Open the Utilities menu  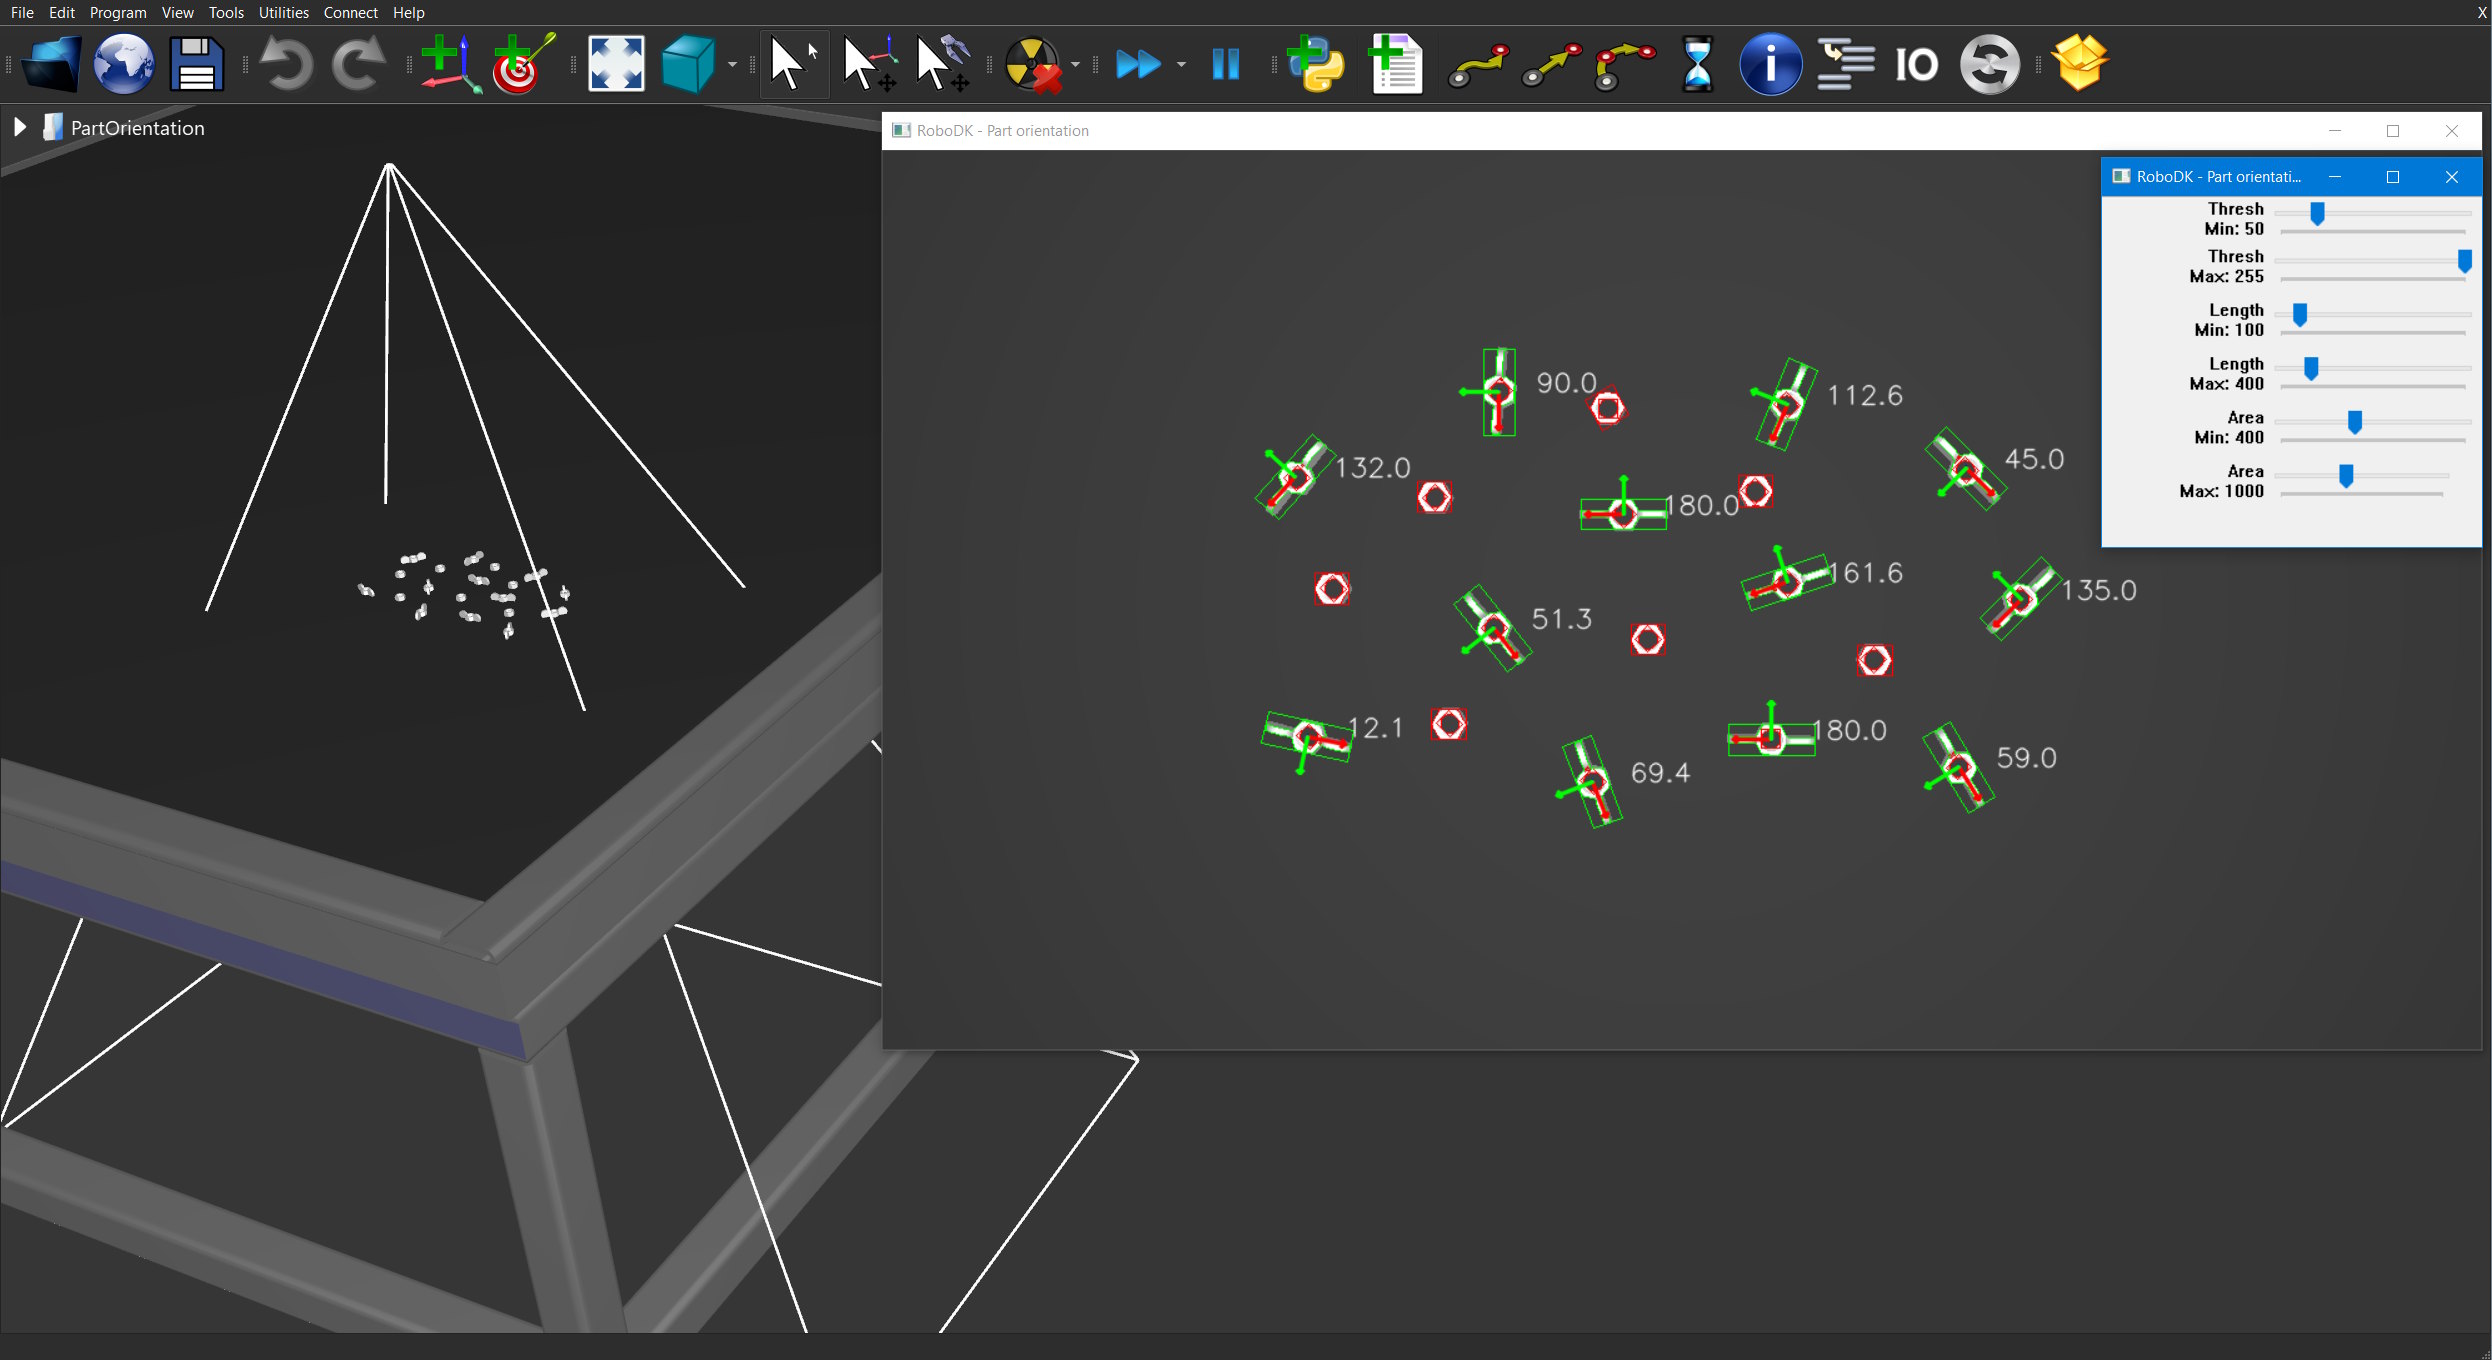click(283, 12)
